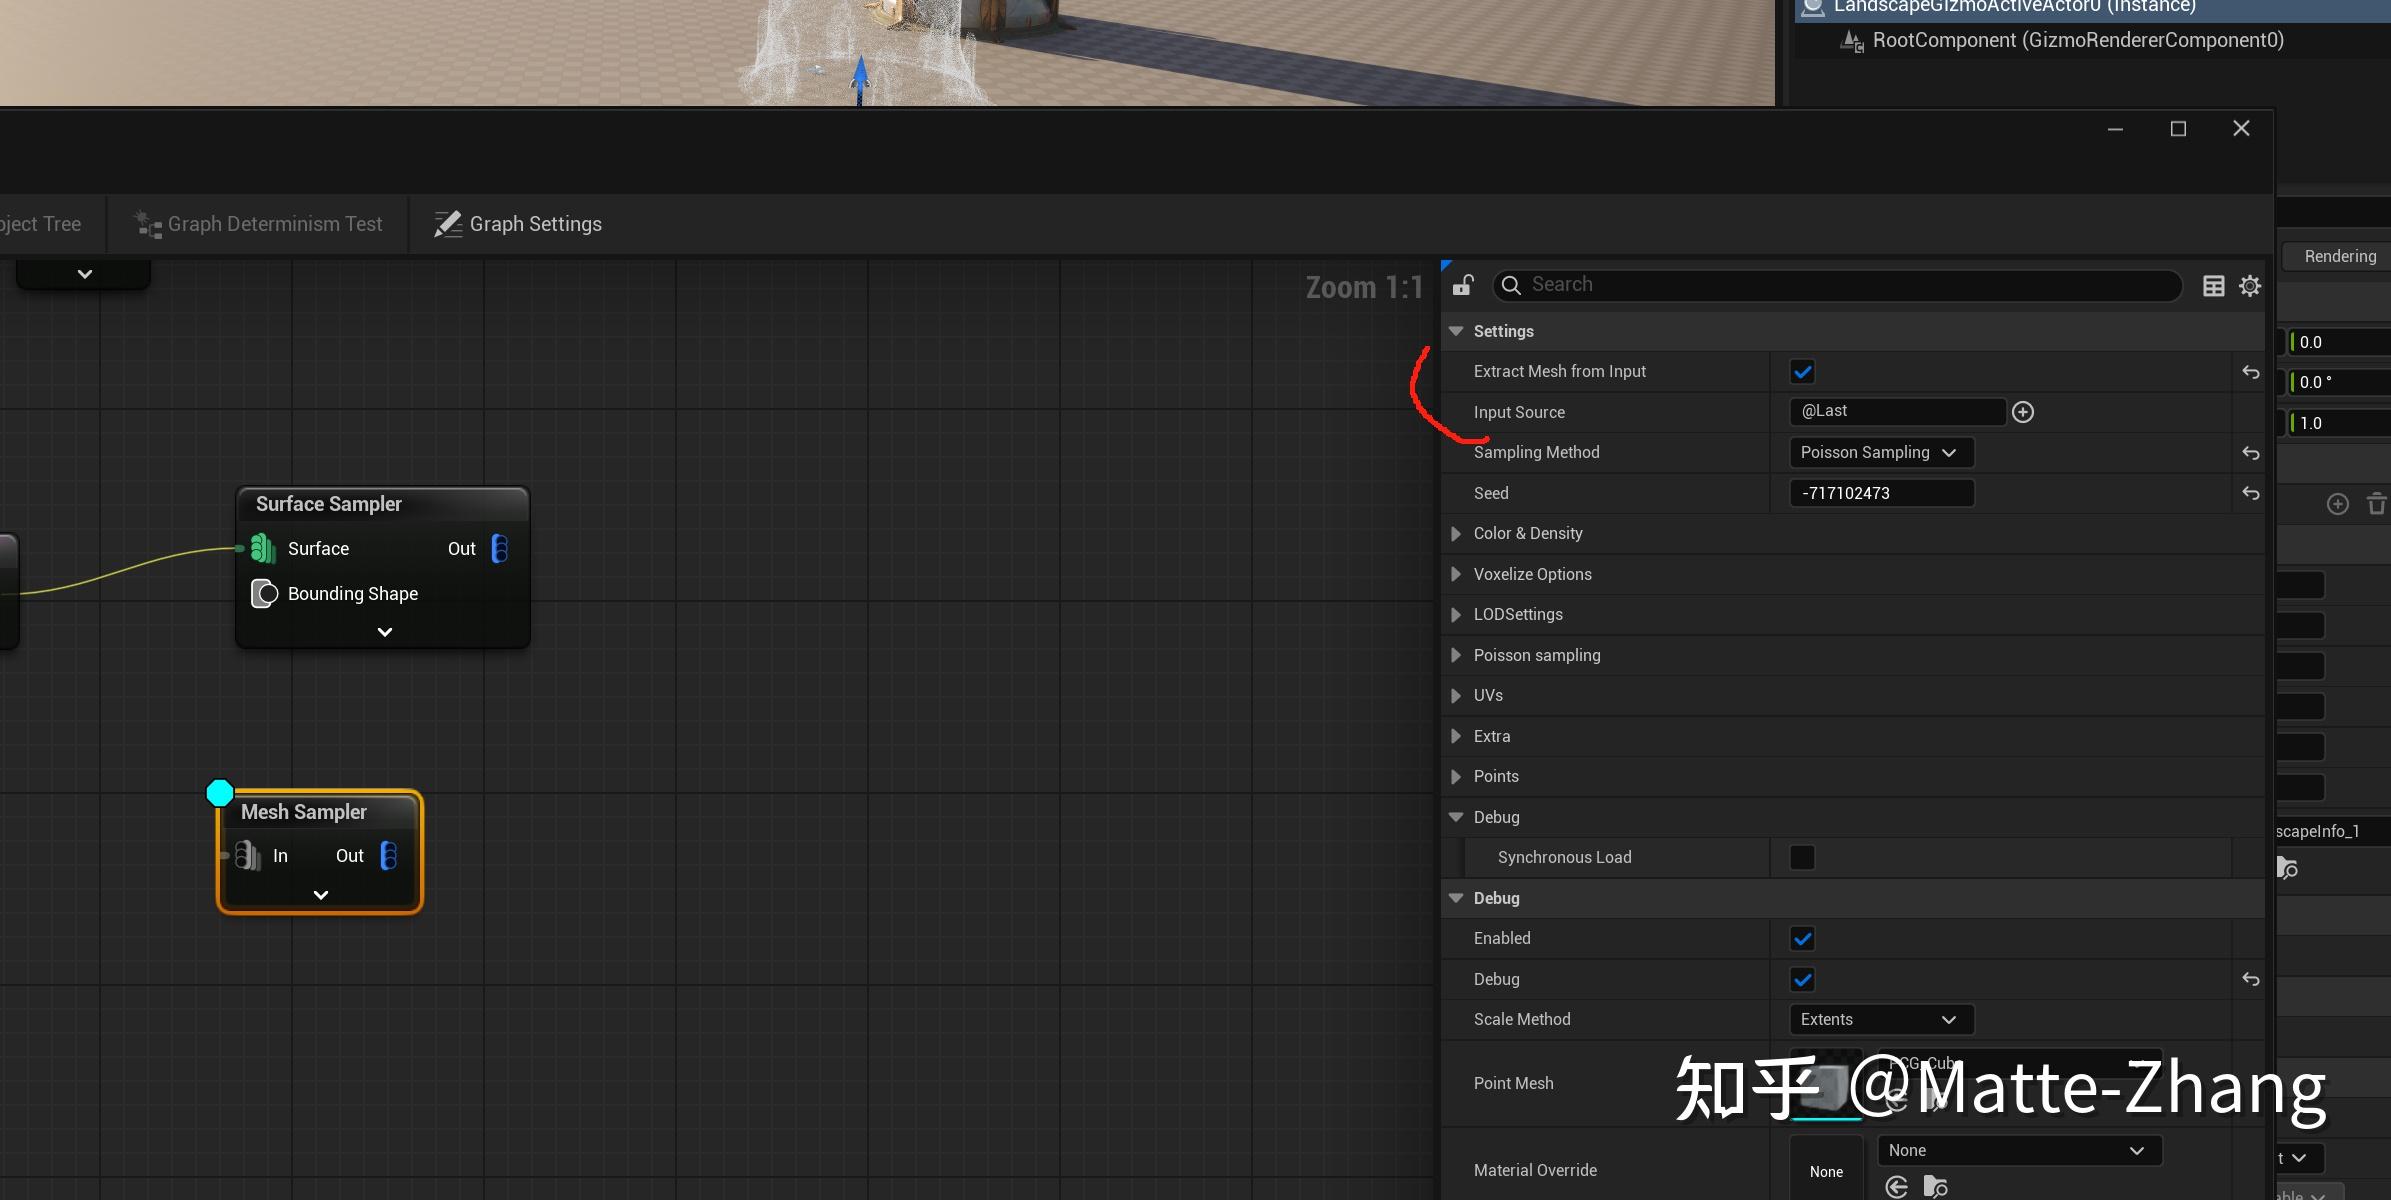
Task: Click the column view icon next to the gear
Action: point(2212,285)
